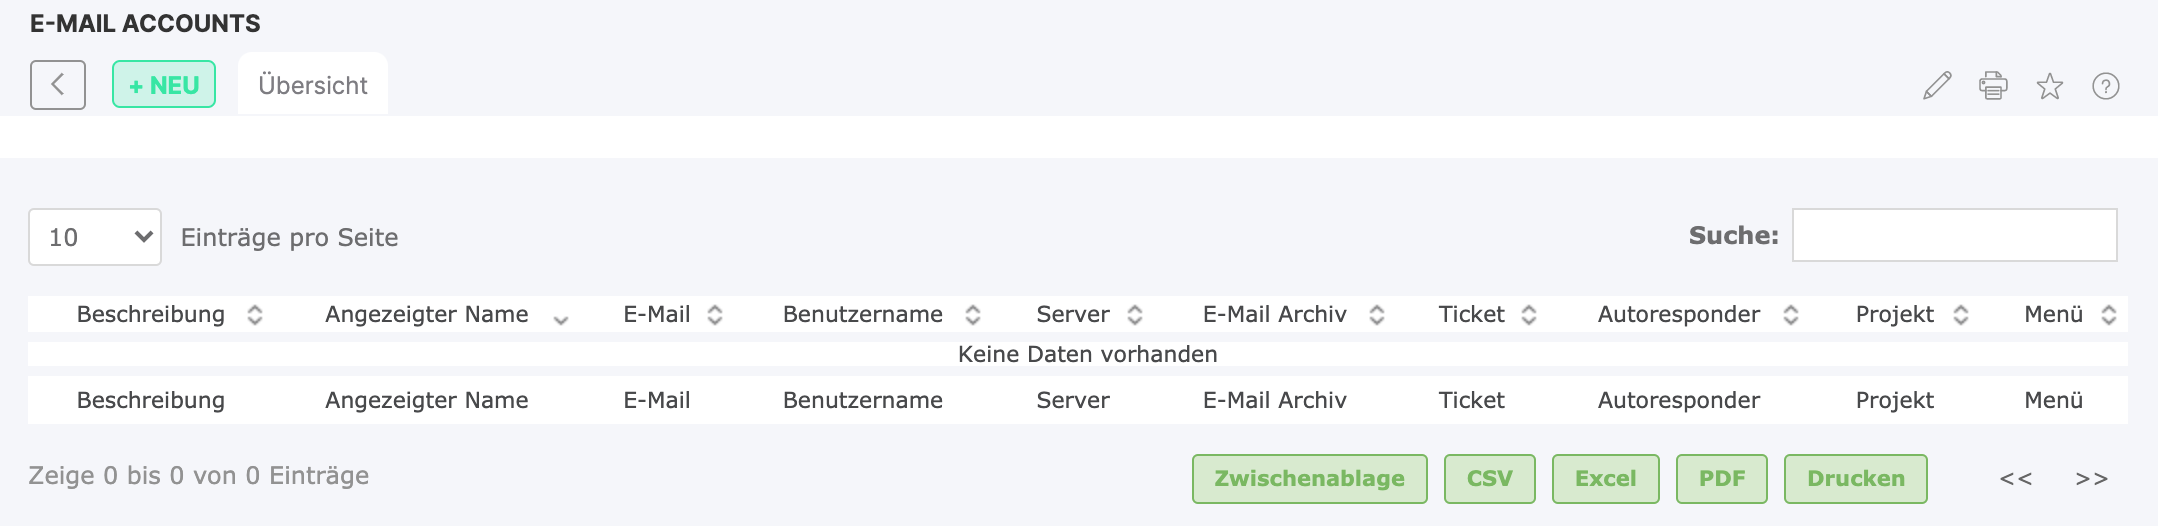Open entries per page dropdown
Viewport: 2158px width, 526px height.
click(x=95, y=237)
